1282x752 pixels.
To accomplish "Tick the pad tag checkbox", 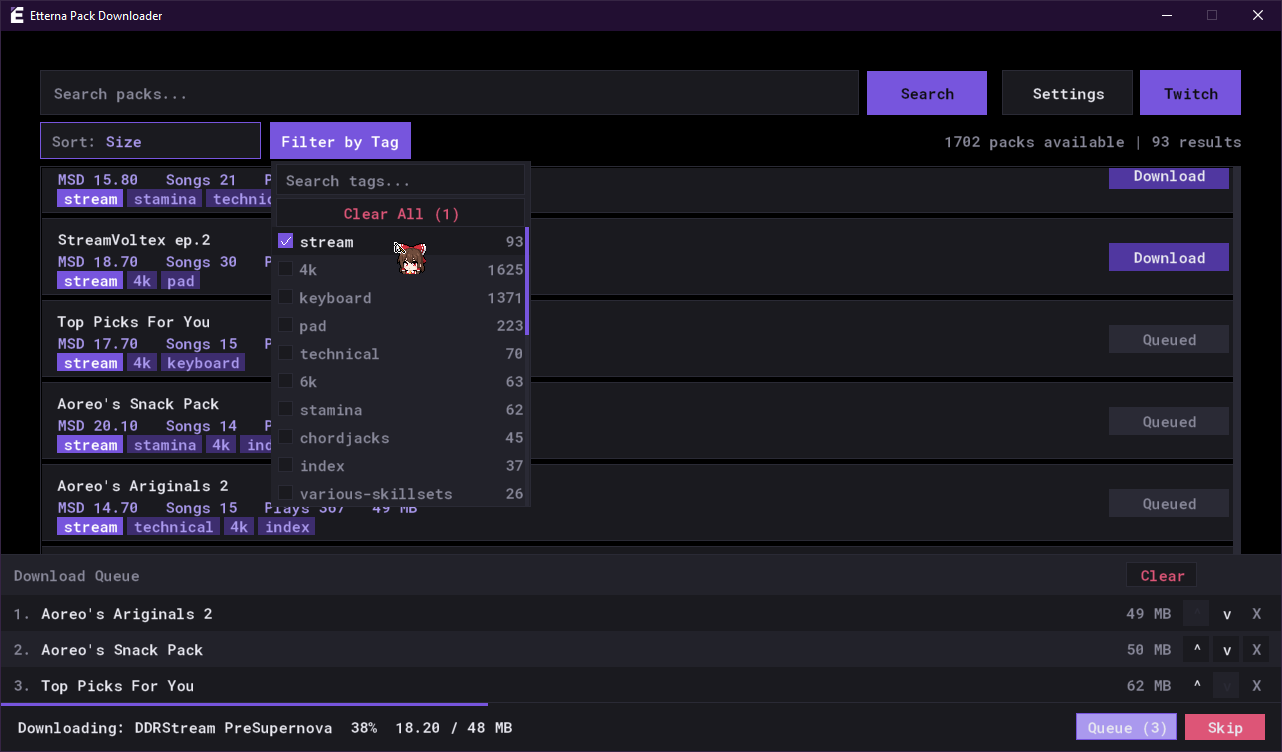I will tap(285, 326).
